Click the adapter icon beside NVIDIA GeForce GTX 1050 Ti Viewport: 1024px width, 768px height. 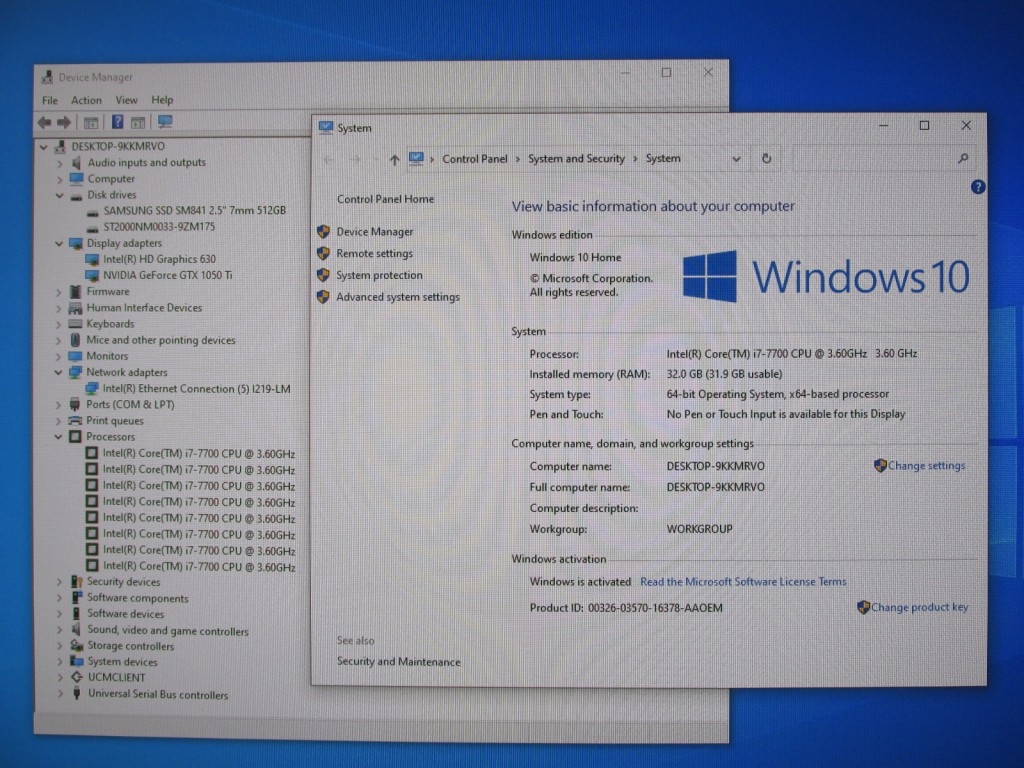92,275
